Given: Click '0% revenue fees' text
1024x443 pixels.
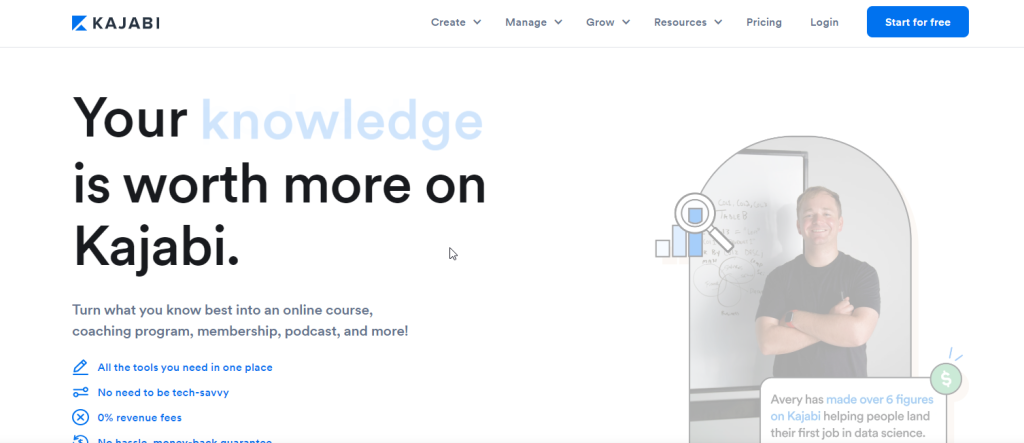Looking at the screenshot, I should (x=140, y=418).
